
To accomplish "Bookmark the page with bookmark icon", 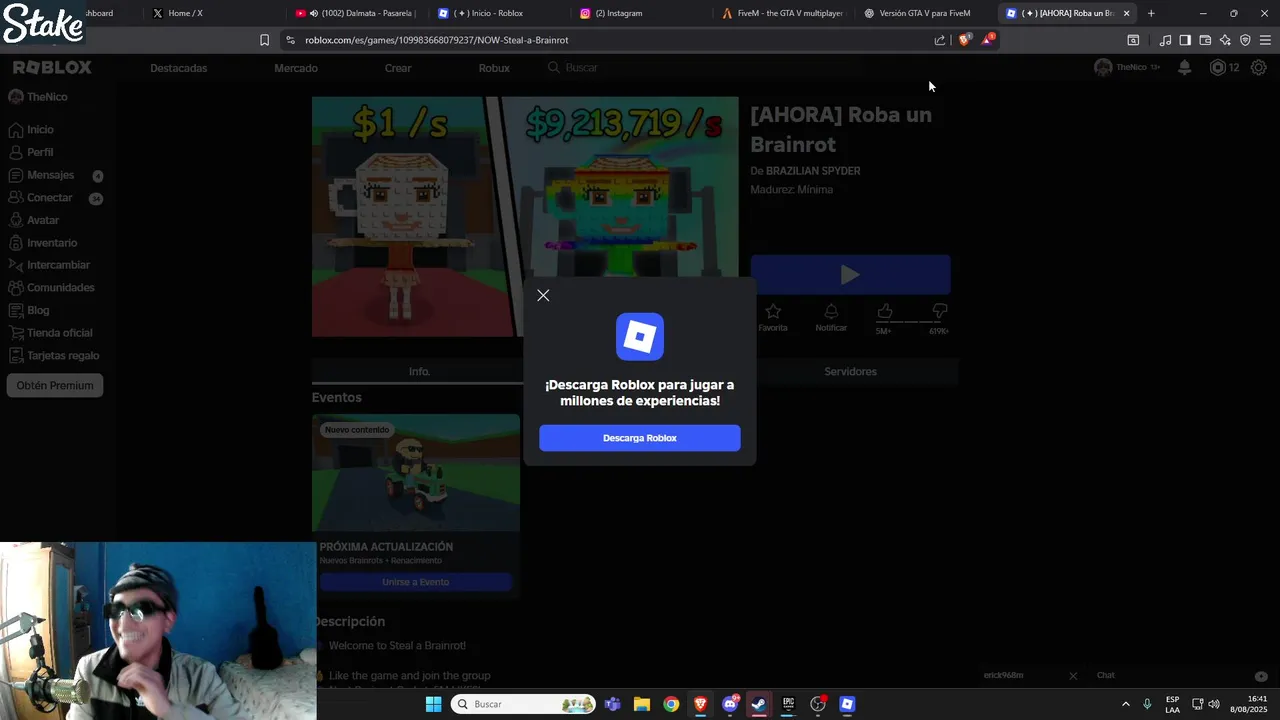I will point(264,40).
